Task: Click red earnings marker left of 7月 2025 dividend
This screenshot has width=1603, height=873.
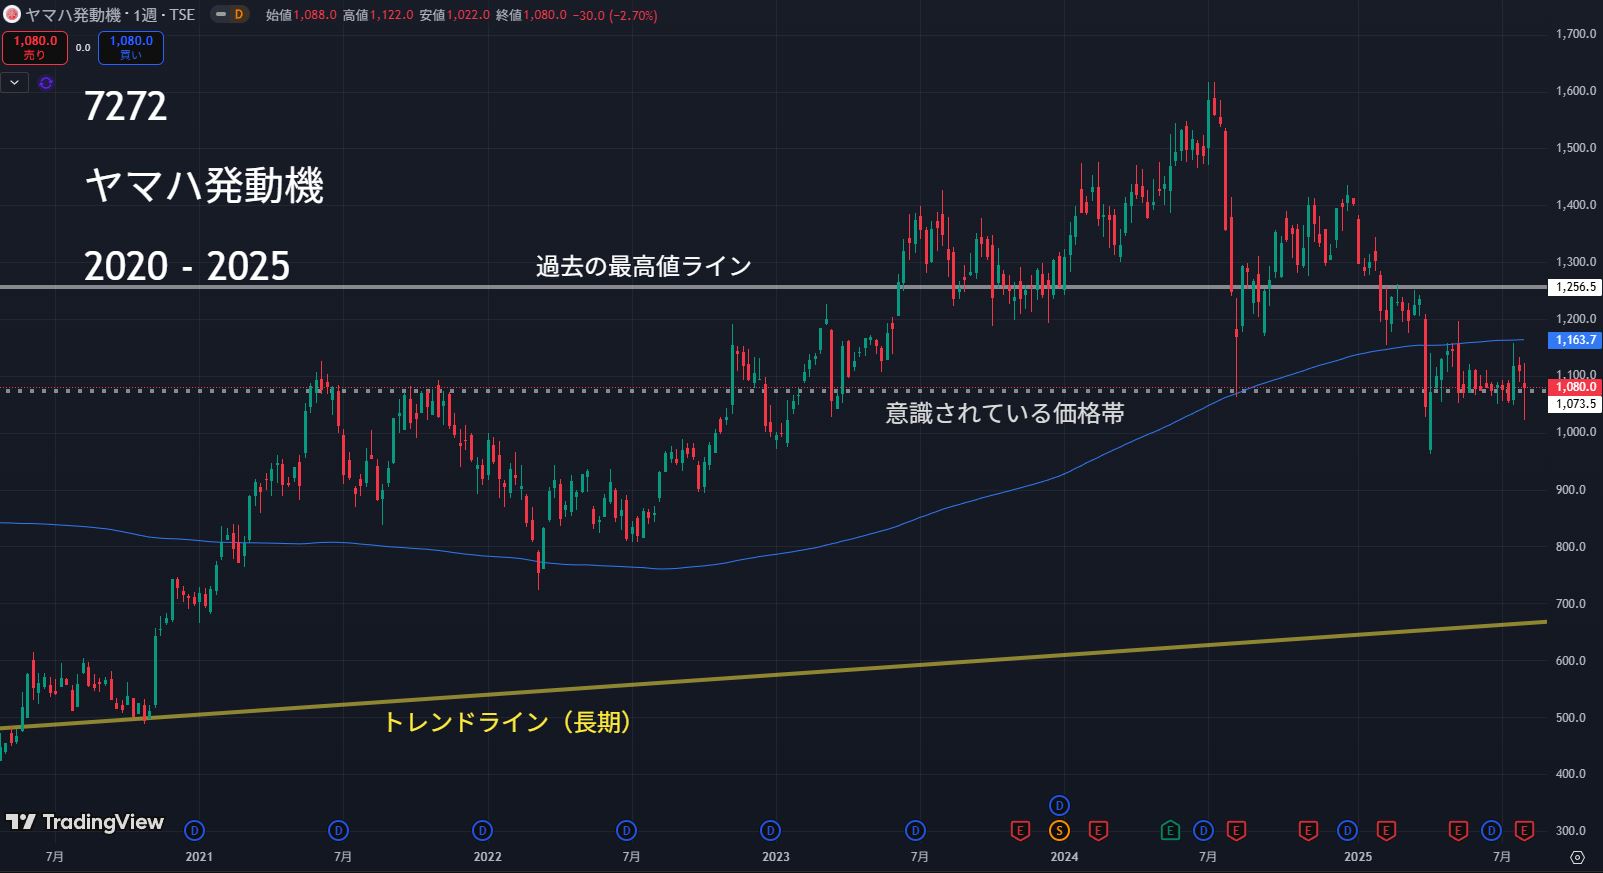Action: (x=1458, y=830)
